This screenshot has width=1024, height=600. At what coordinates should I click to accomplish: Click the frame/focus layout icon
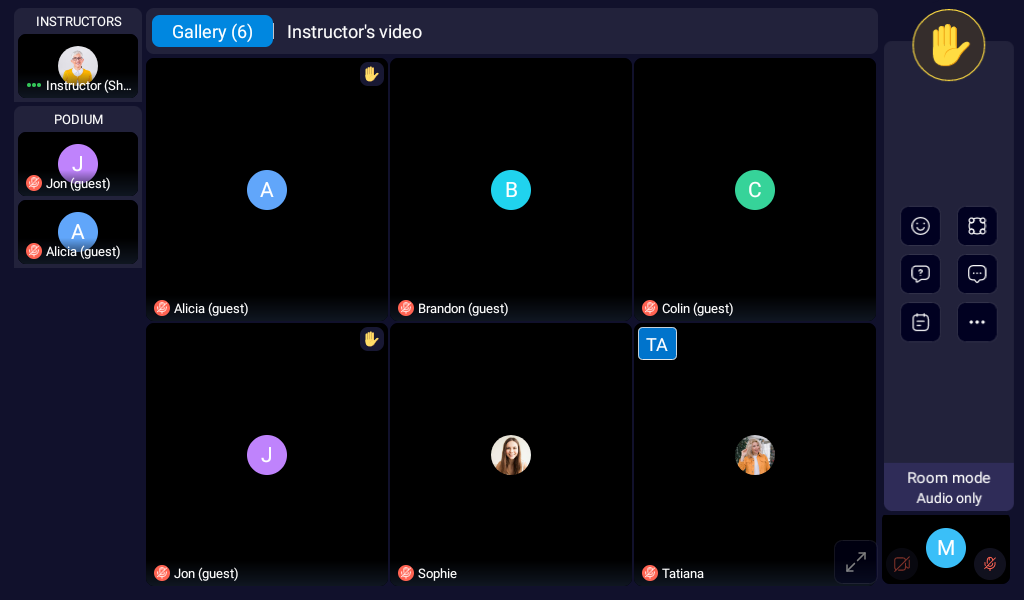point(977,226)
